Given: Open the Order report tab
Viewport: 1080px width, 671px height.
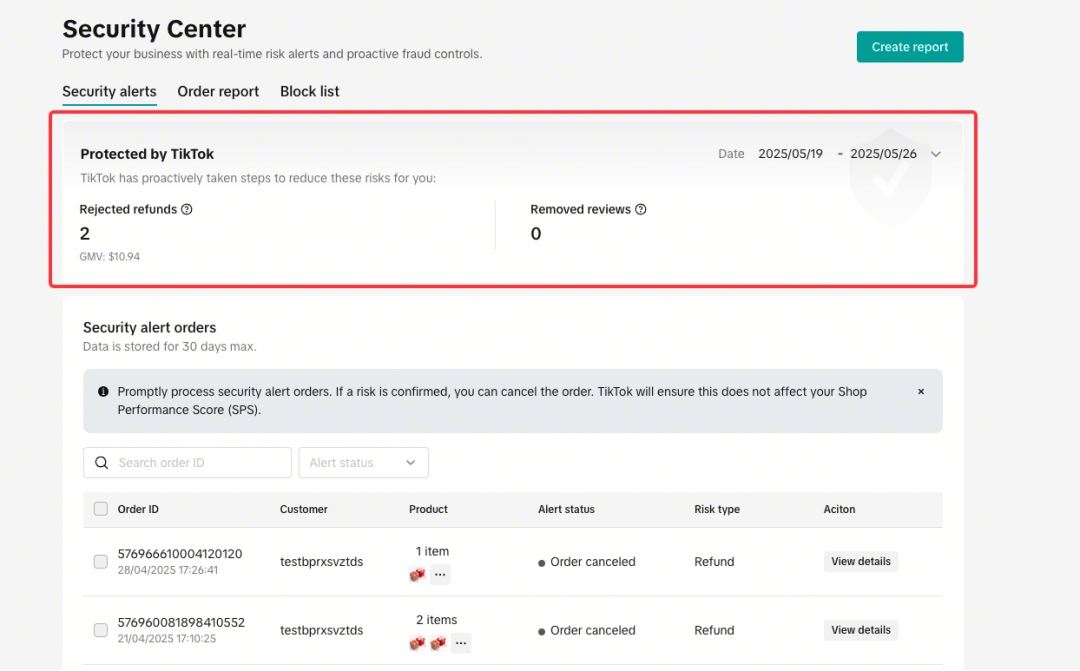Looking at the screenshot, I should [x=218, y=92].
